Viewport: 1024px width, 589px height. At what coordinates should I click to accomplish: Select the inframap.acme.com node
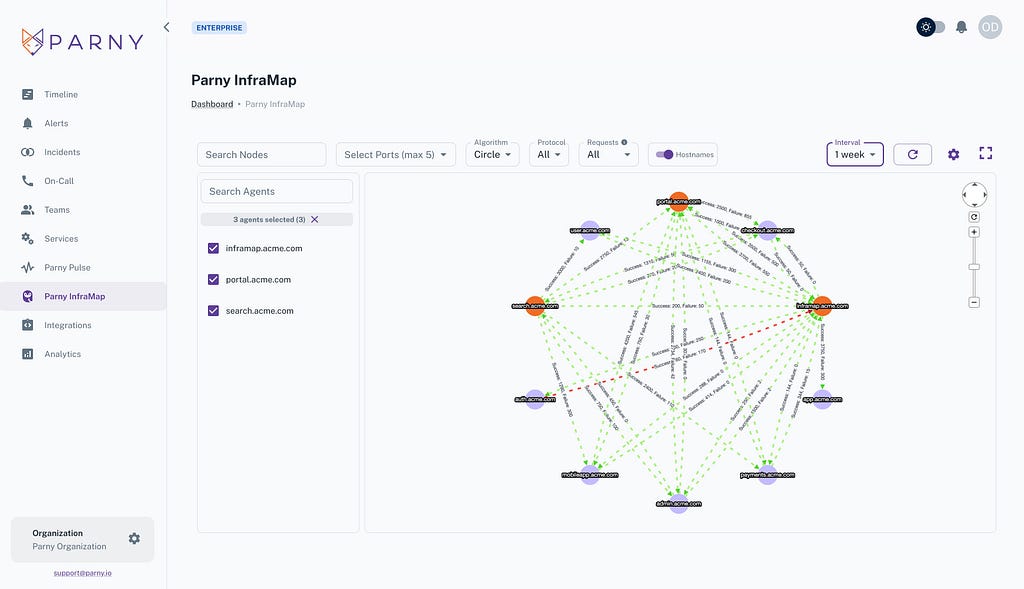pyautogui.click(x=822, y=306)
